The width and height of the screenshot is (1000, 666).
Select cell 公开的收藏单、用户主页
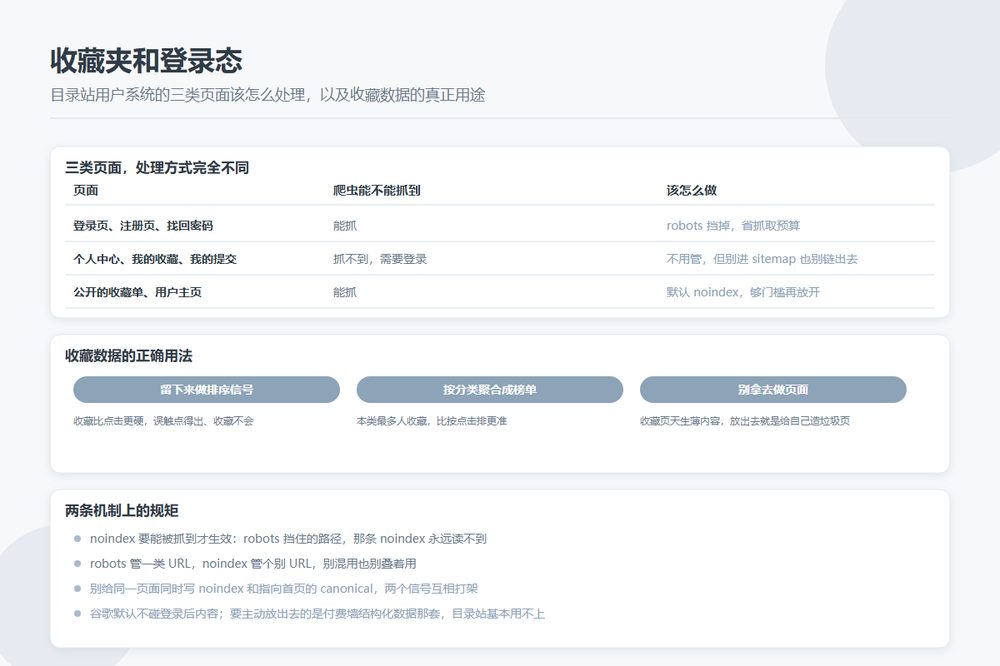pos(137,292)
